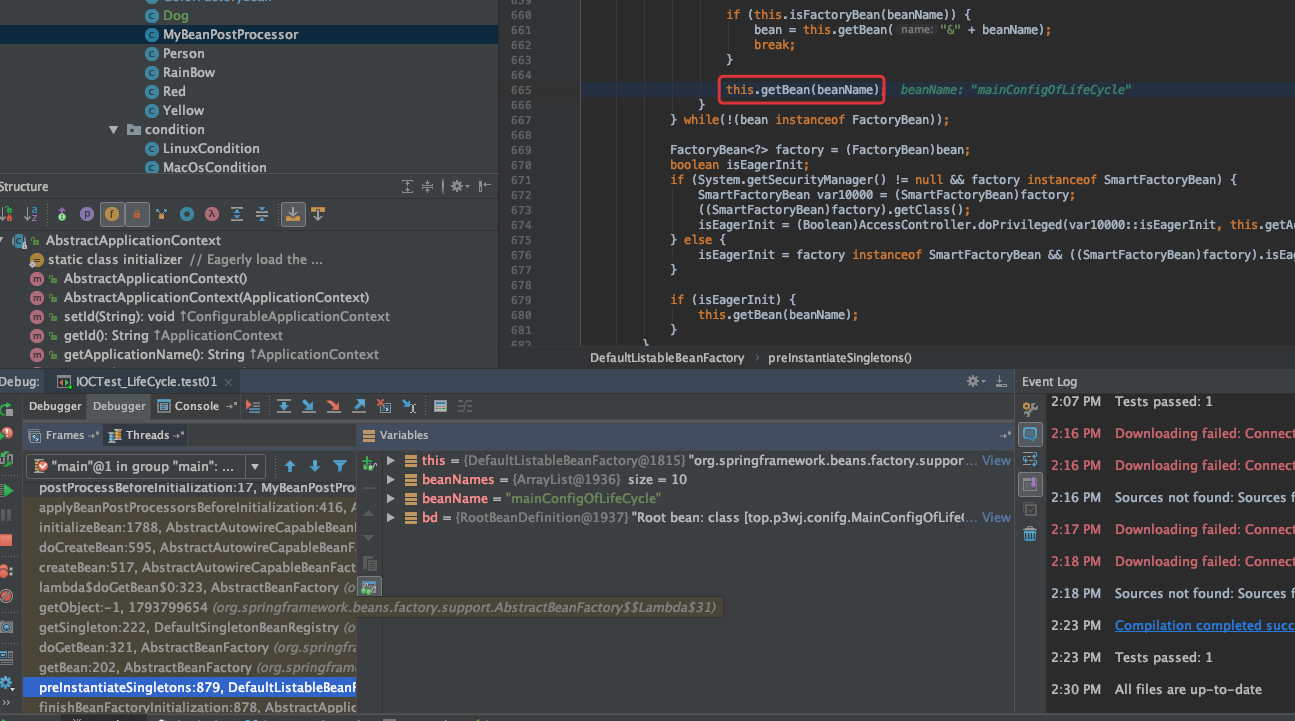
Task: Click Step Into debugger icon
Action: coord(309,406)
